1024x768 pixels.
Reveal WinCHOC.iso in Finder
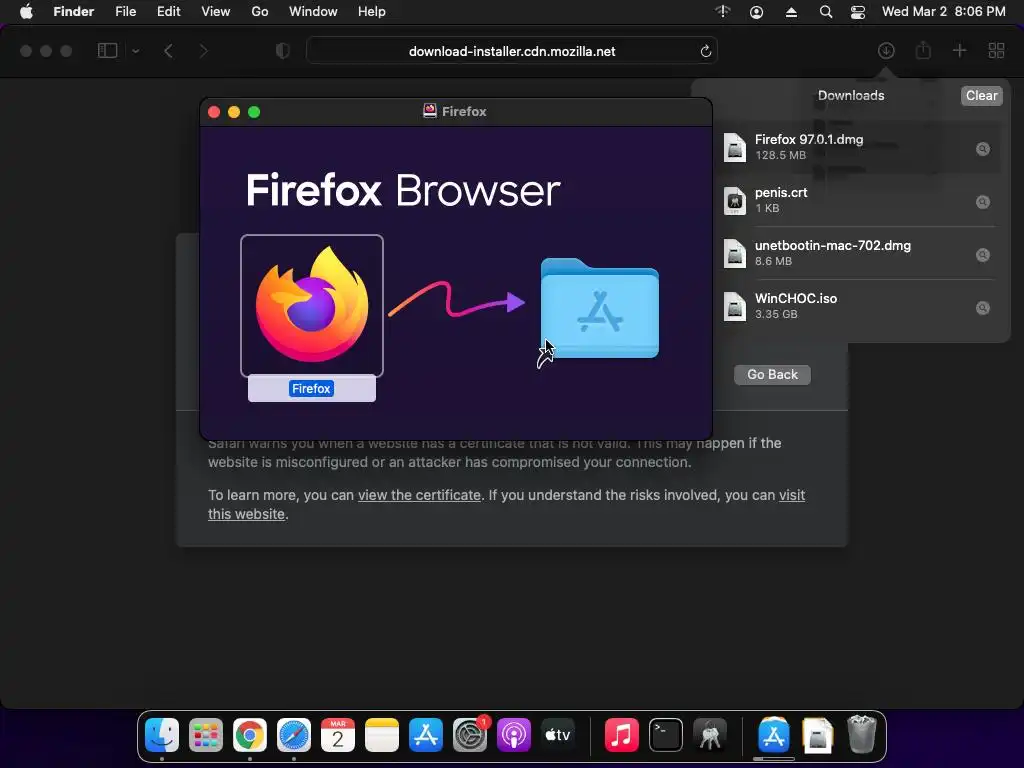983,308
